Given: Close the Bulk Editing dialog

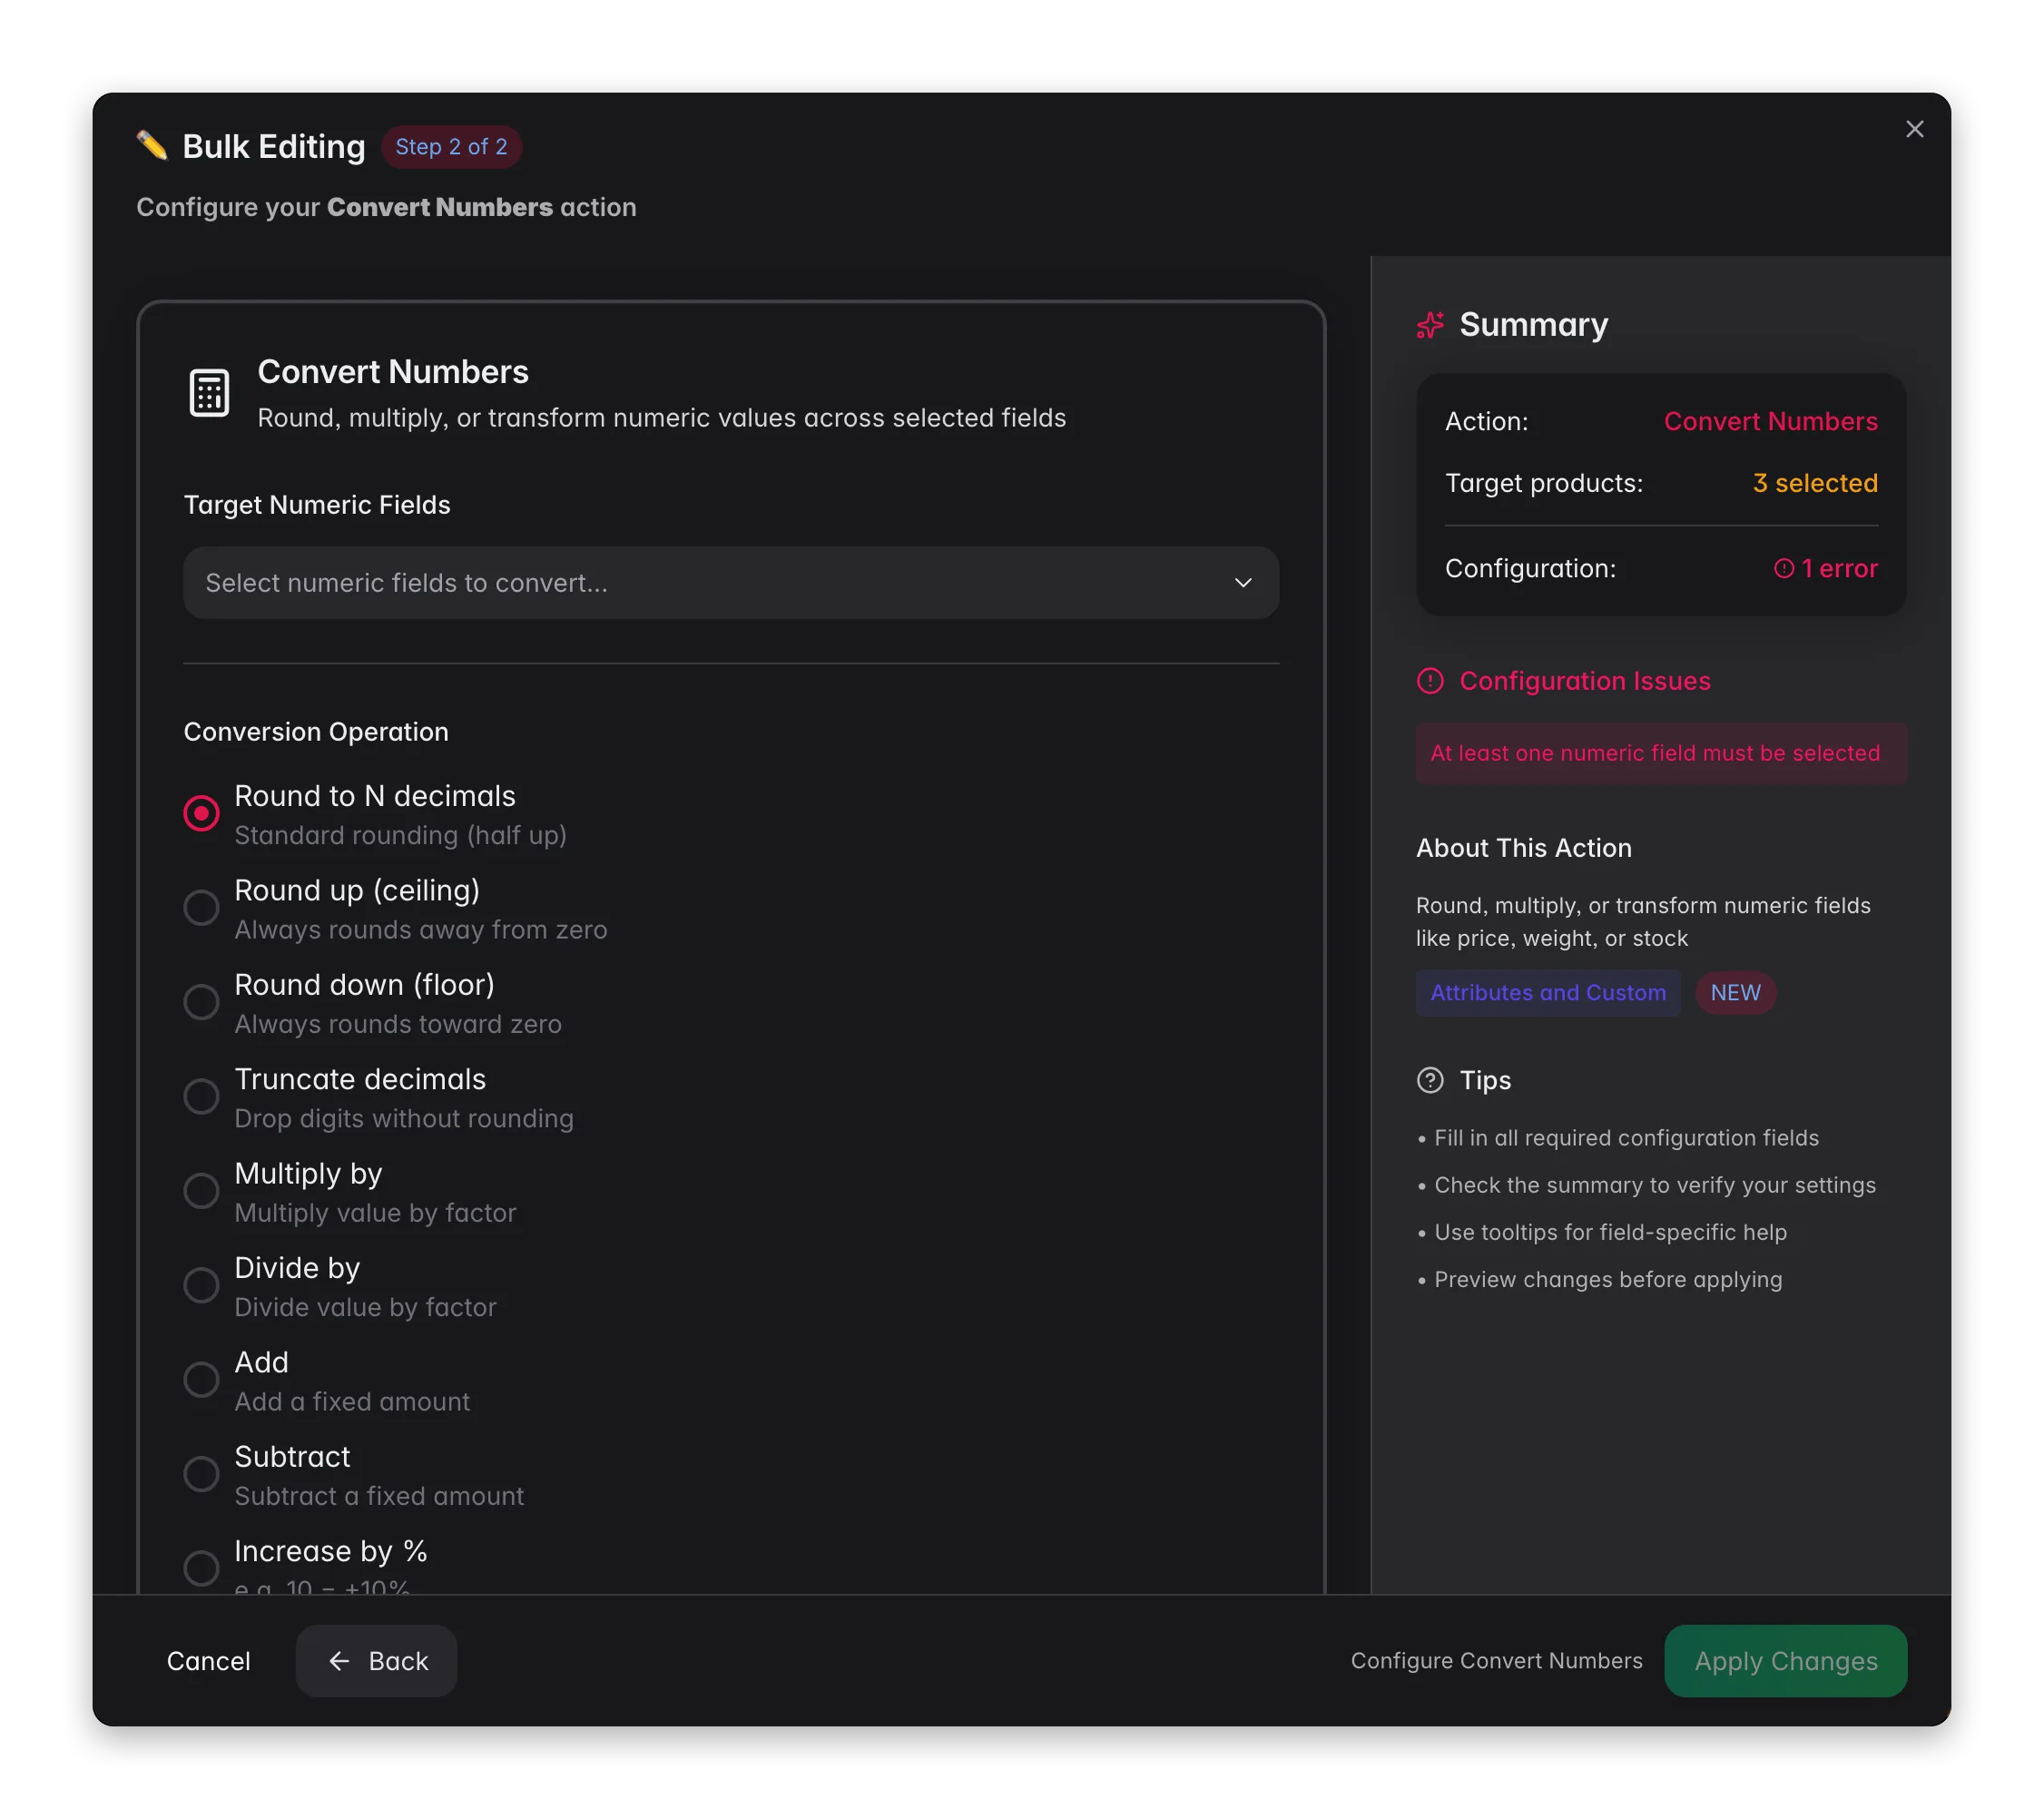Looking at the screenshot, I should click(1913, 129).
